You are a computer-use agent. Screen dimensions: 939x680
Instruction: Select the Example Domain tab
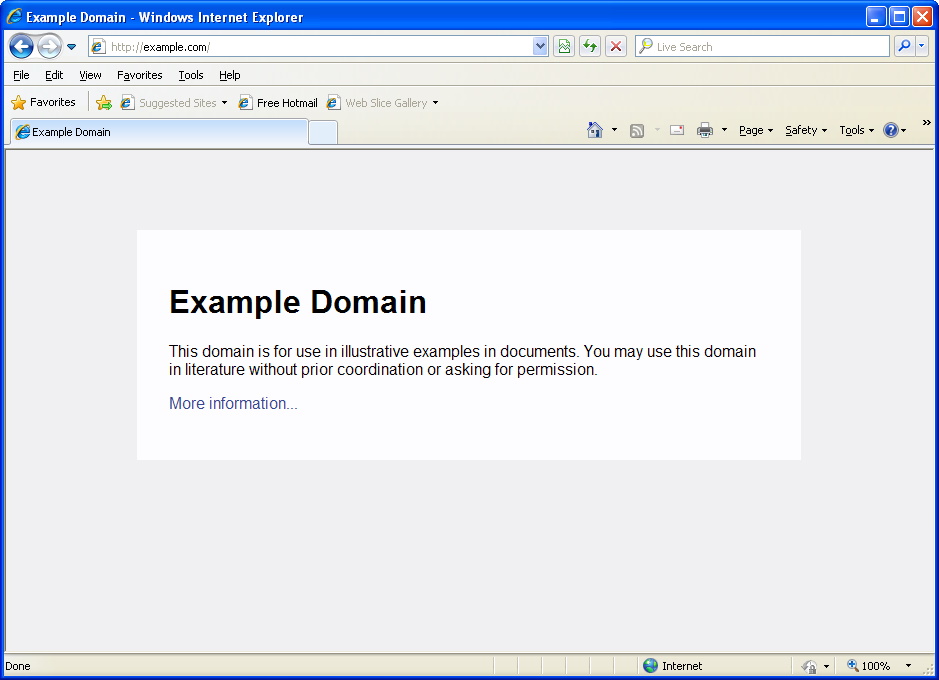pos(159,132)
